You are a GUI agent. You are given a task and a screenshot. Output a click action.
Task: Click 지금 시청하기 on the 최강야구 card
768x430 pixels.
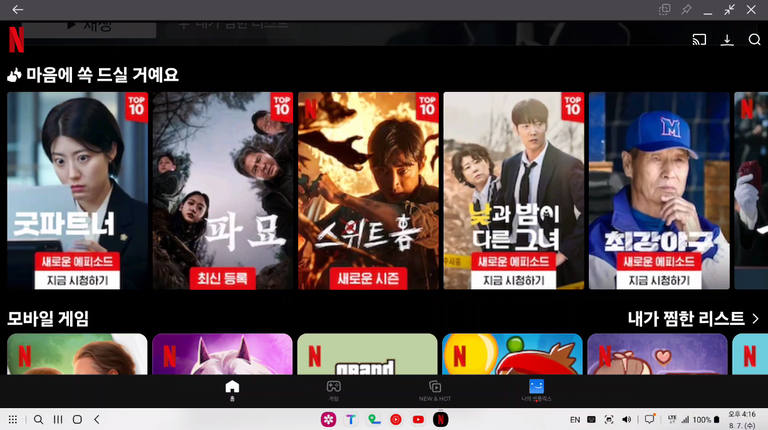(x=659, y=280)
